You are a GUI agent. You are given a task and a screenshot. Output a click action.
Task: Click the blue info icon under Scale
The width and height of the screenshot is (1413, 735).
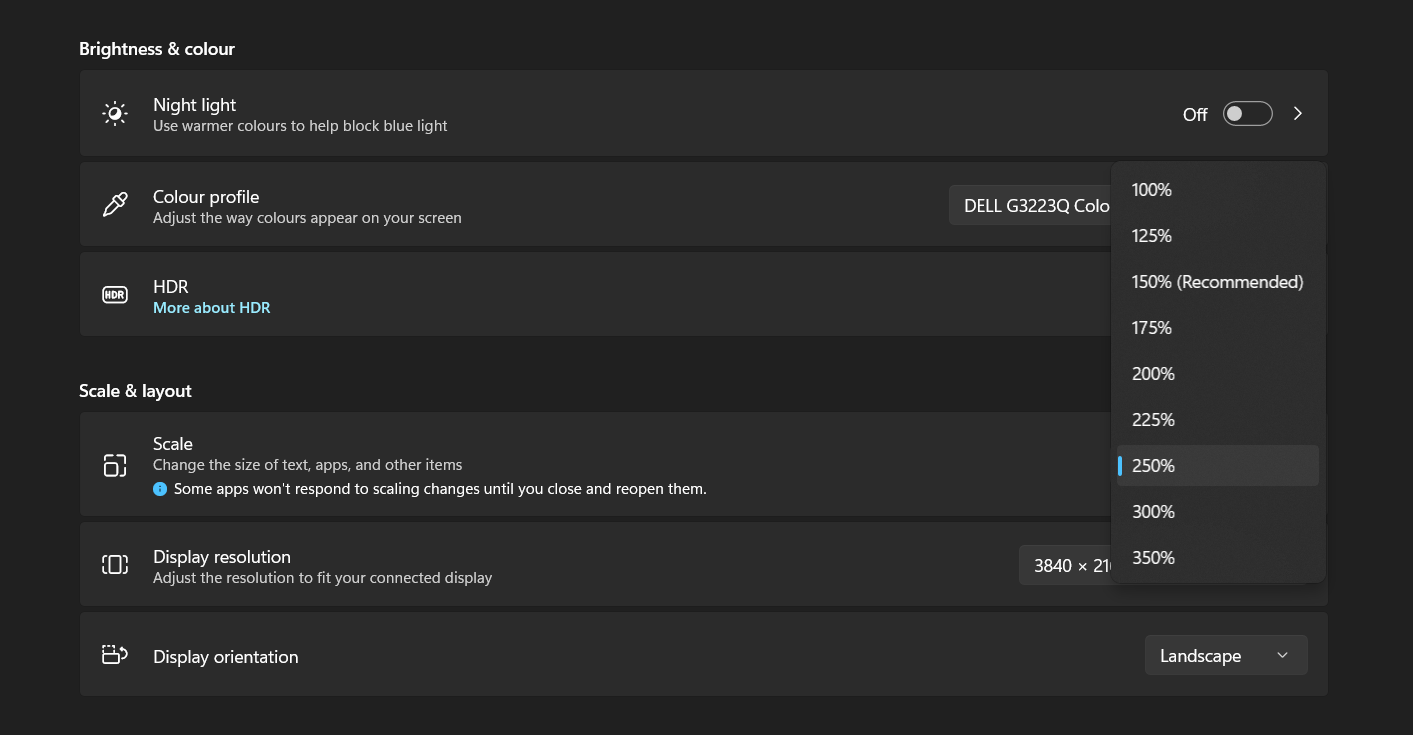160,489
